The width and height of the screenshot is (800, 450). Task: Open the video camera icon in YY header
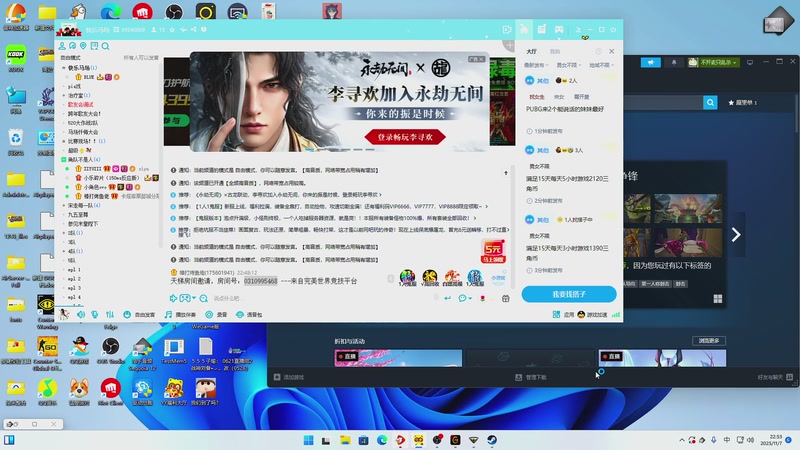coord(507,30)
